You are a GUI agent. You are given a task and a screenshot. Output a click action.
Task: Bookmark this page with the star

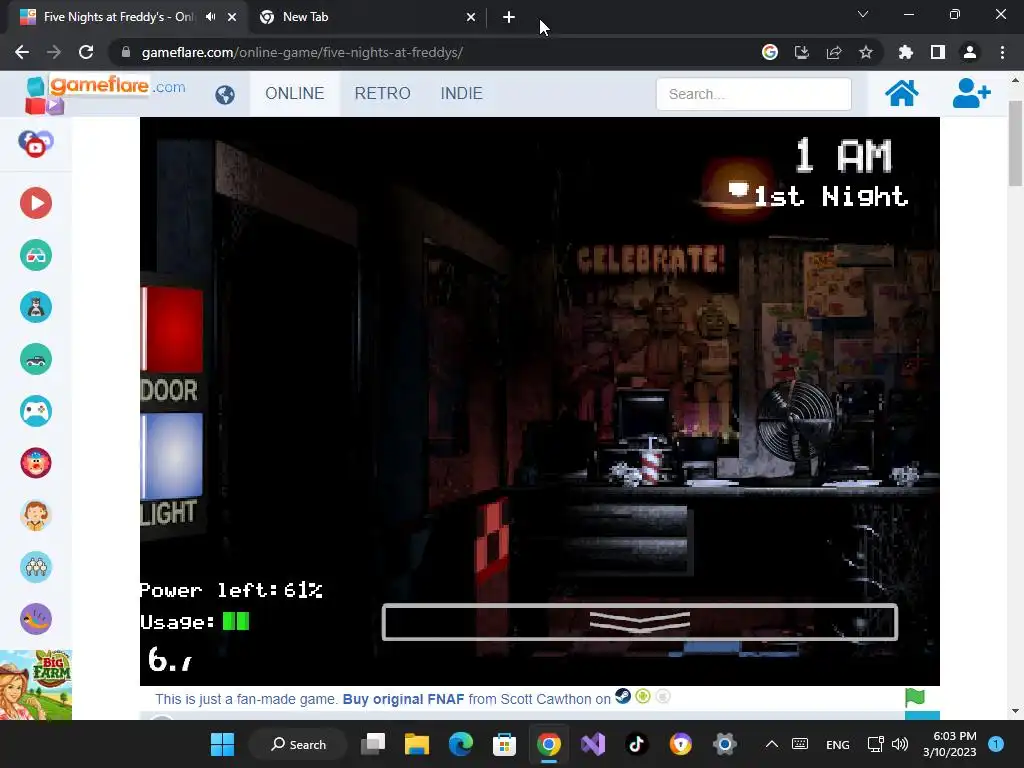click(x=865, y=52)
